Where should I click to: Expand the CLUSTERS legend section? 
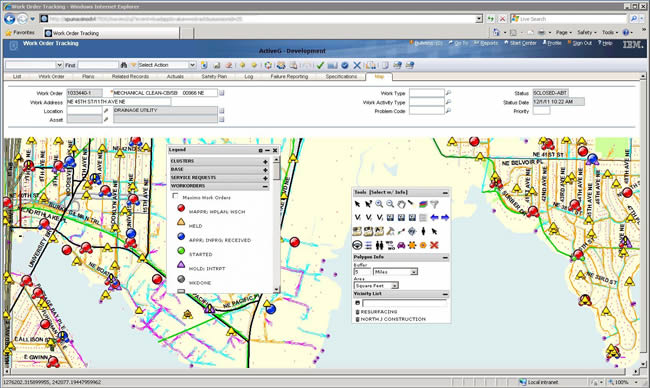tap(265, 161)
